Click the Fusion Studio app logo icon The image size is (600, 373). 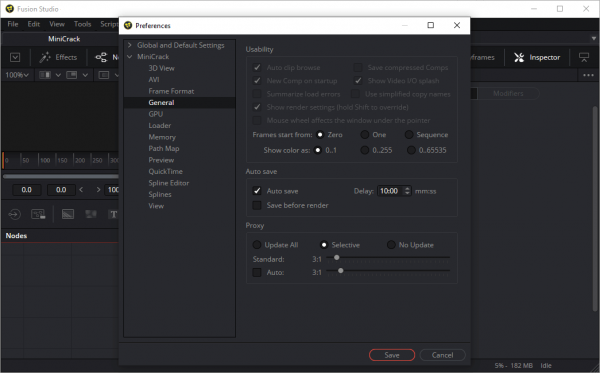[x=10, y=8]
